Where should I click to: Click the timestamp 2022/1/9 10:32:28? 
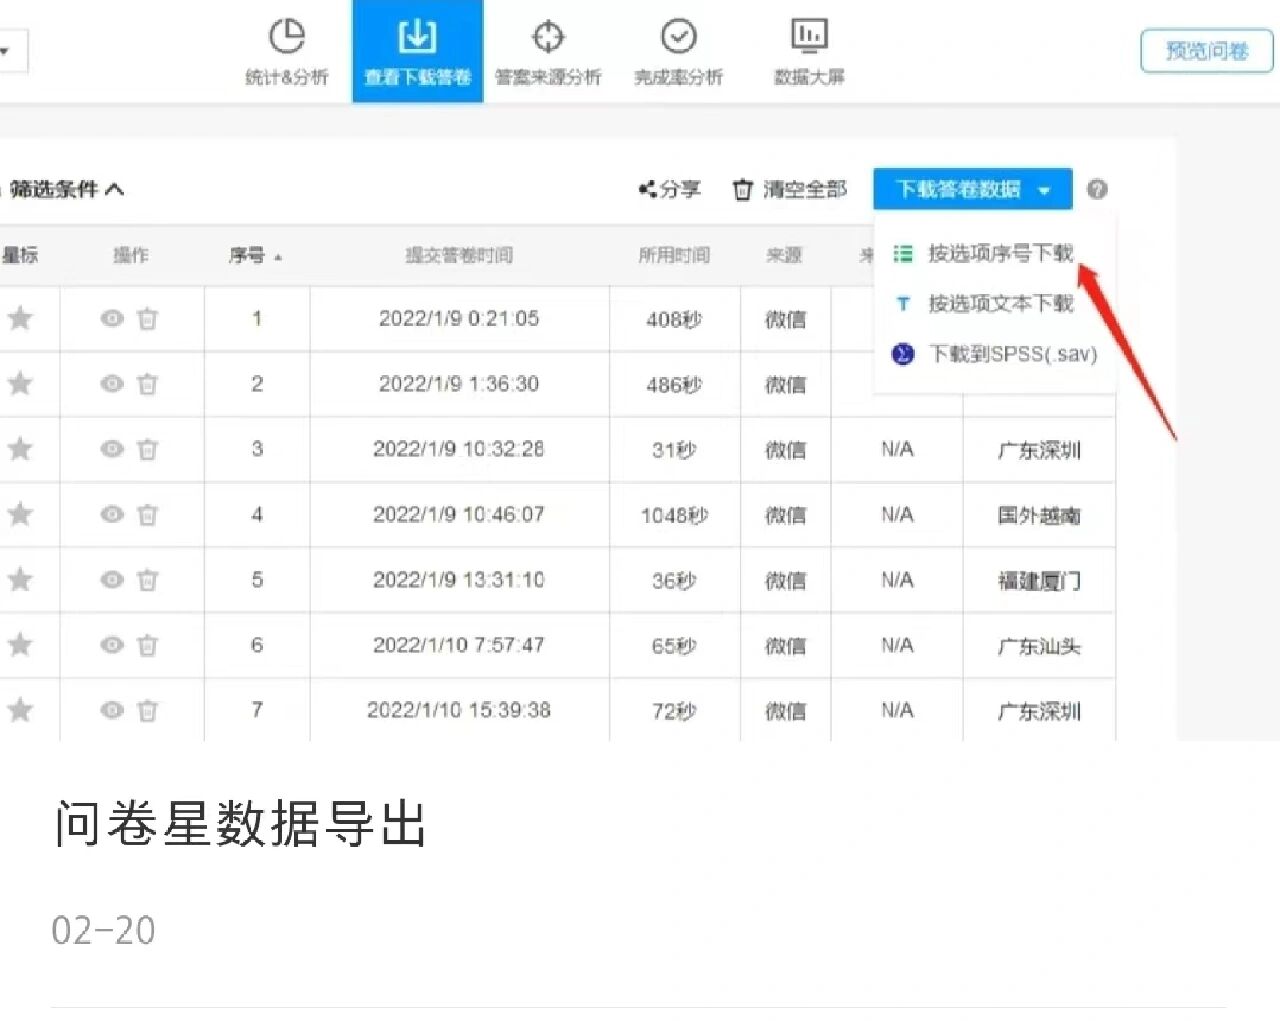point(459,449)
